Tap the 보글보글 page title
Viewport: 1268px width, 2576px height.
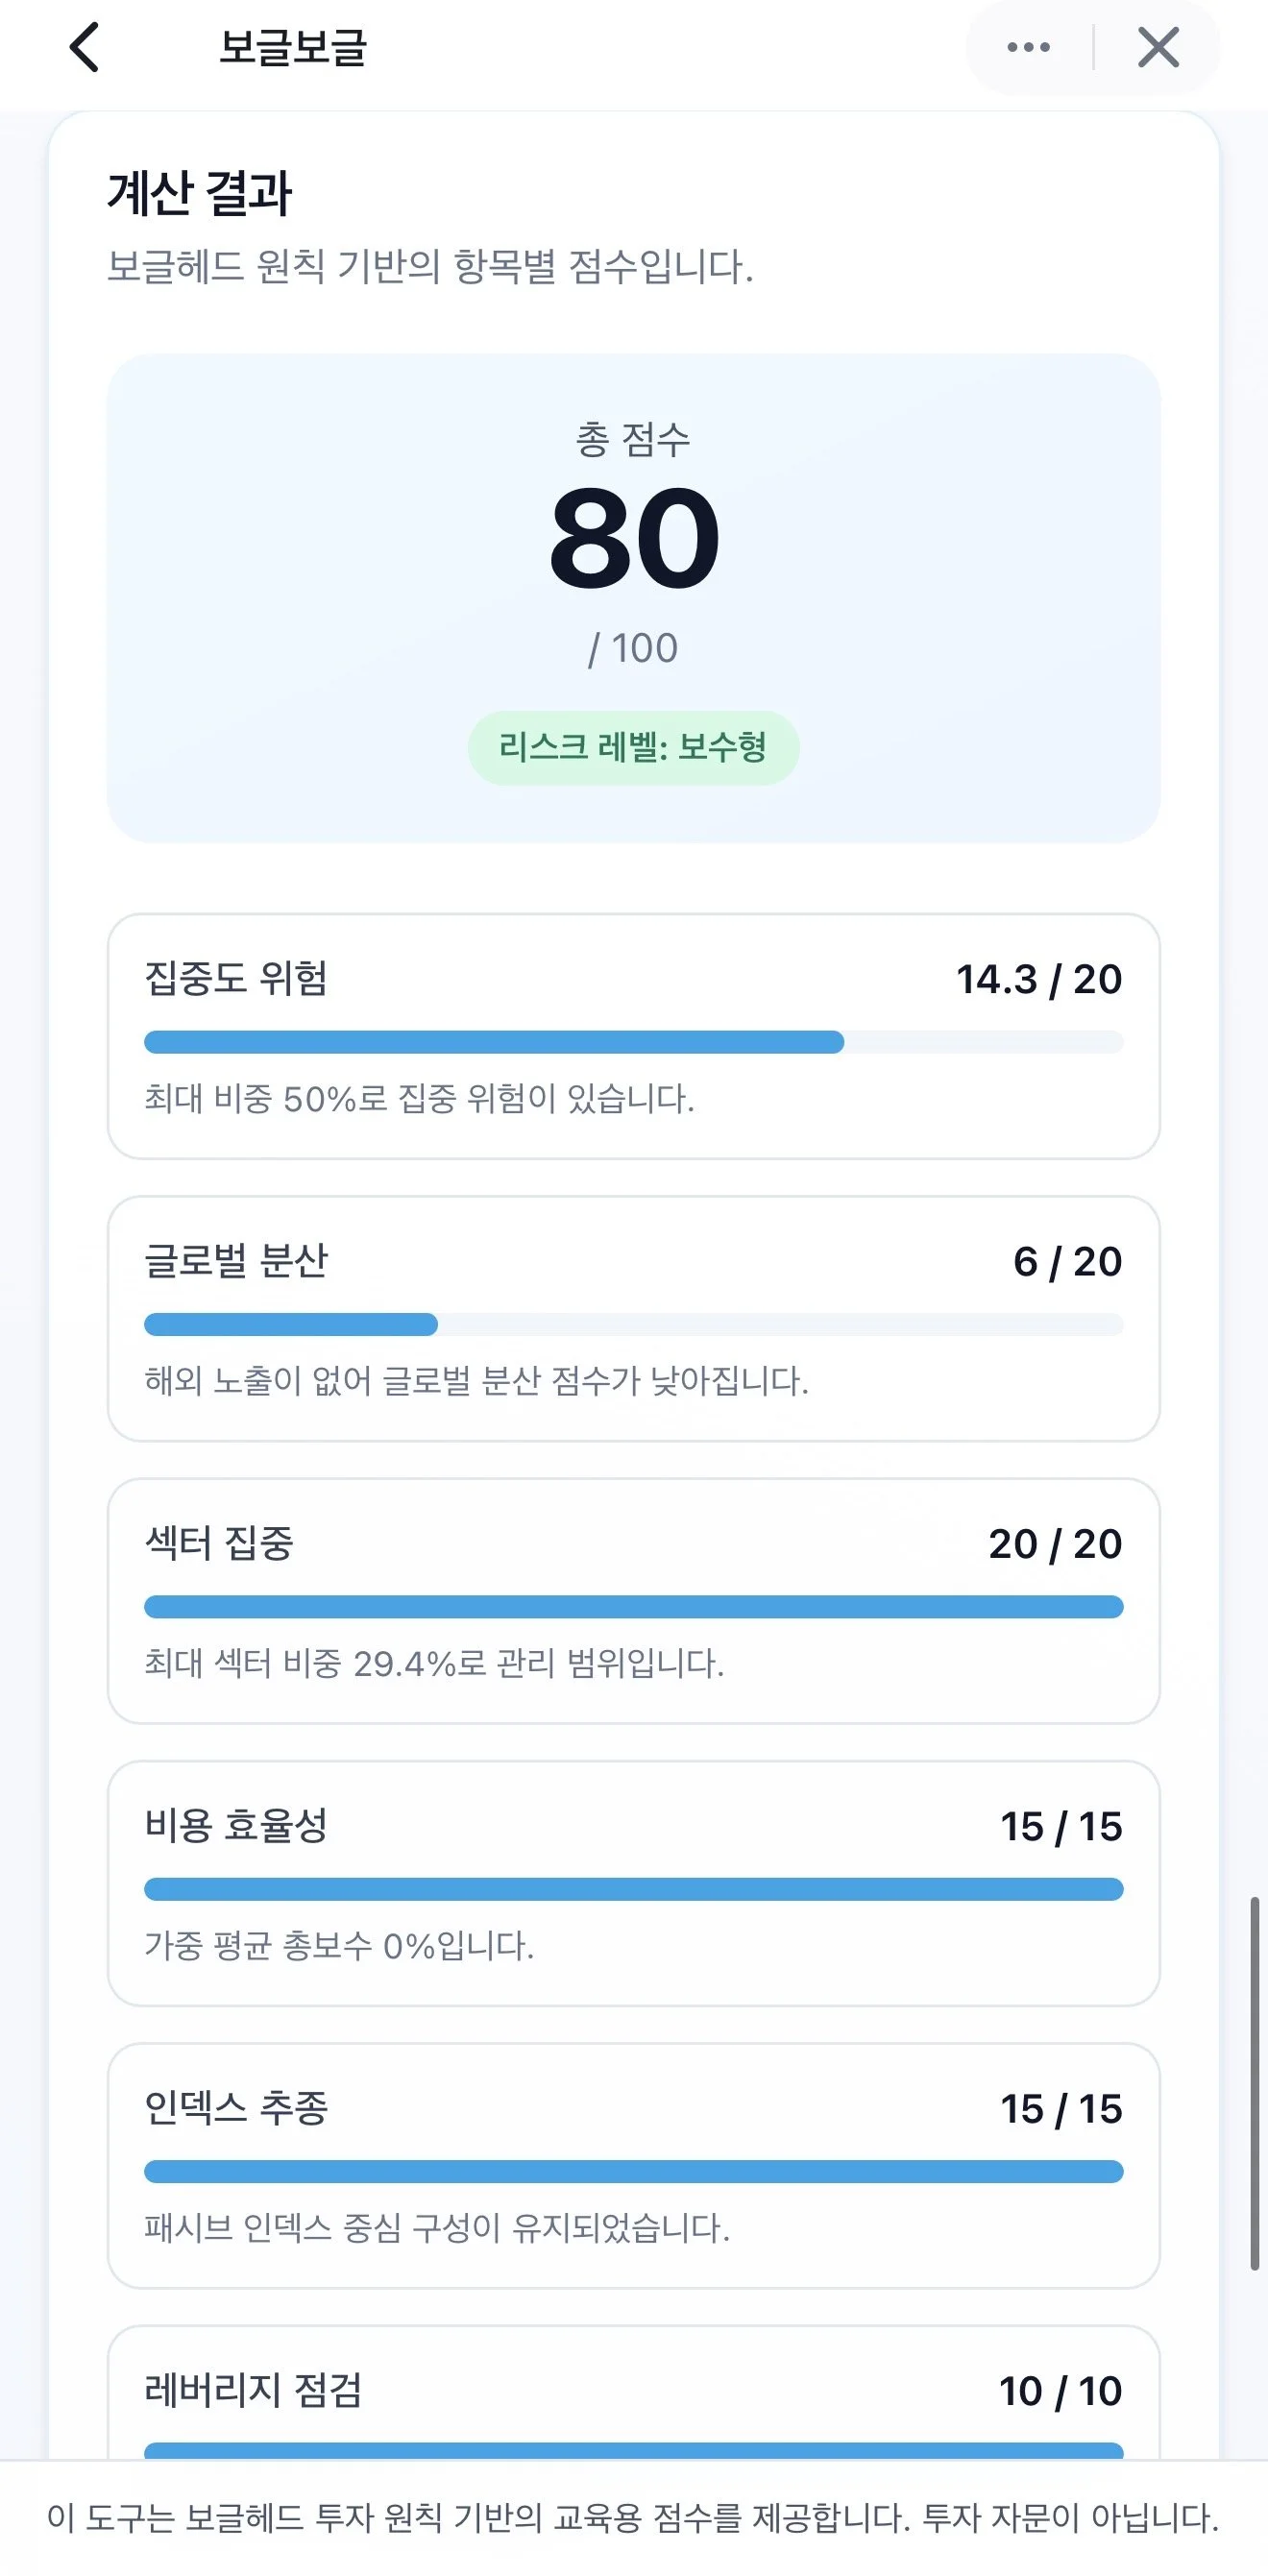pos(293,48)
